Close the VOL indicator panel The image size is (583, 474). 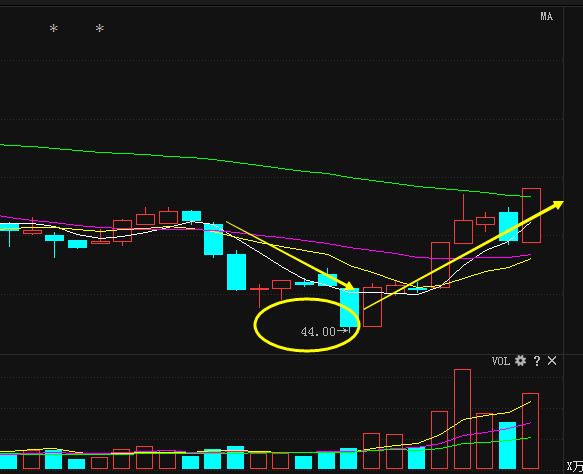[x=552, y=361]
